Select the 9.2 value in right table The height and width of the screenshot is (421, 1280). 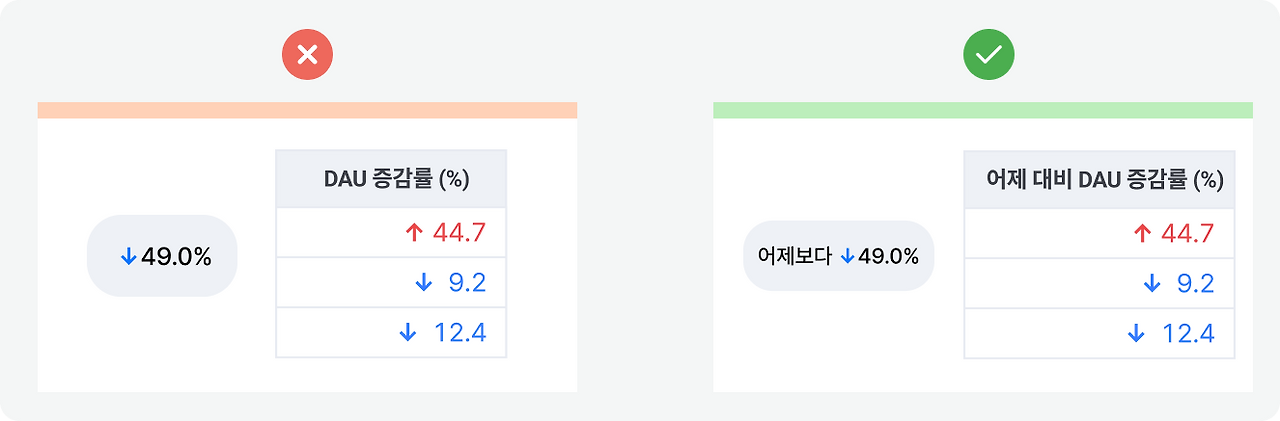[x=1195, y=284]
